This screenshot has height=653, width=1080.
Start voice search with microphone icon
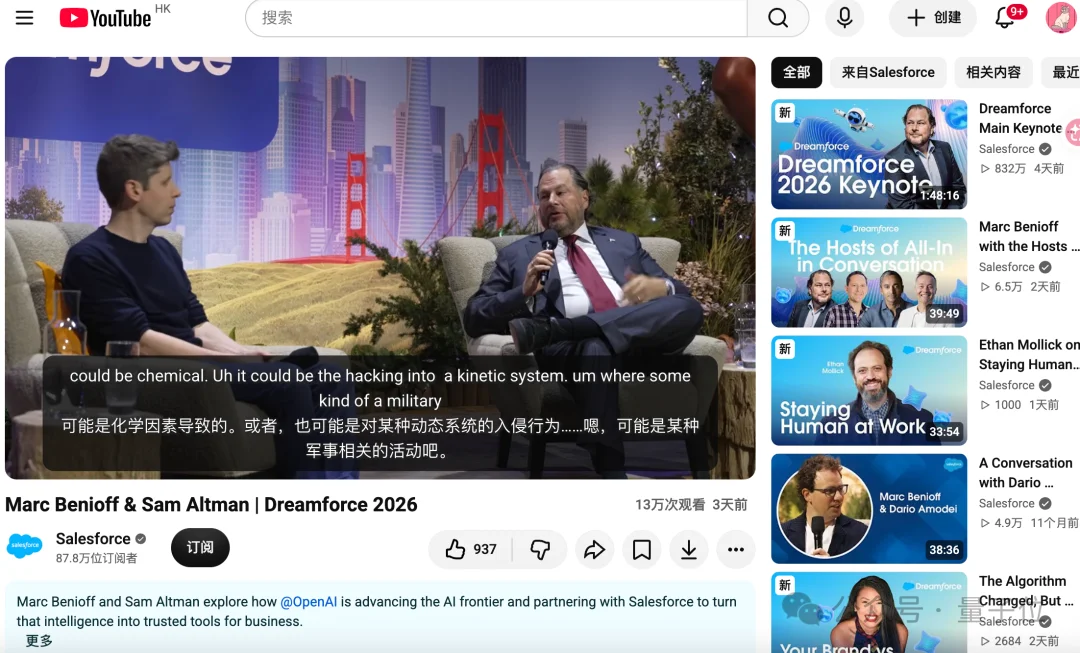tap(844, 18)
